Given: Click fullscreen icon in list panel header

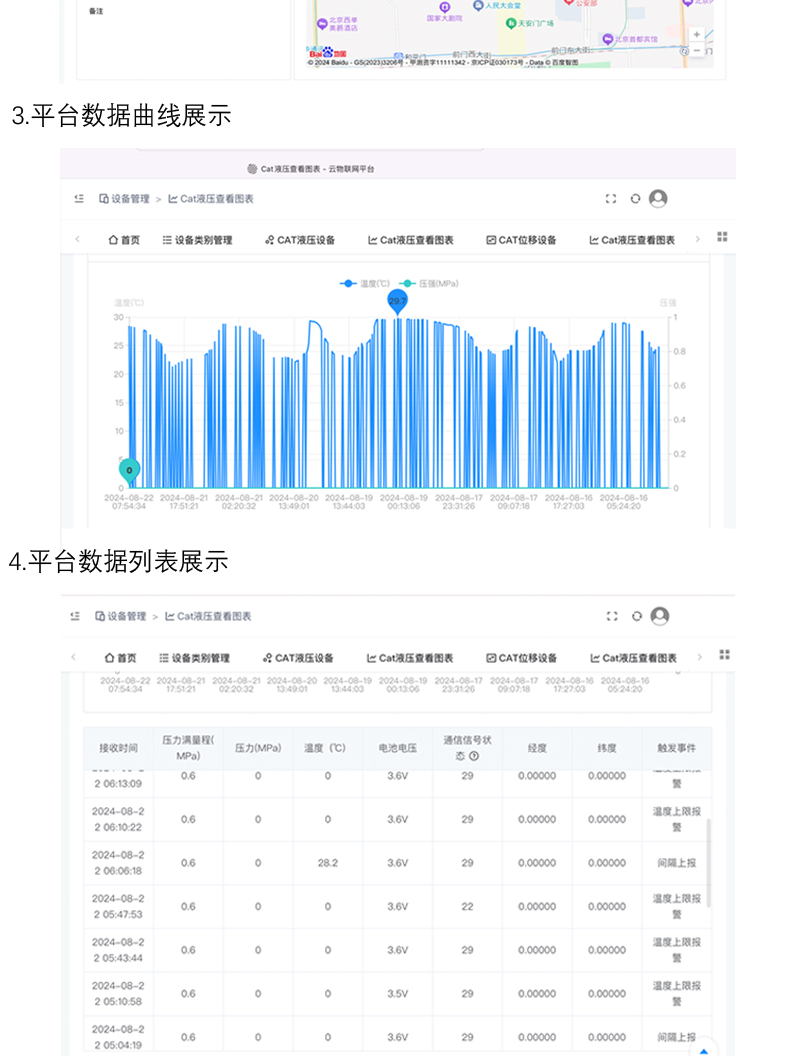Looking at the screenshot, I should 612,617.
